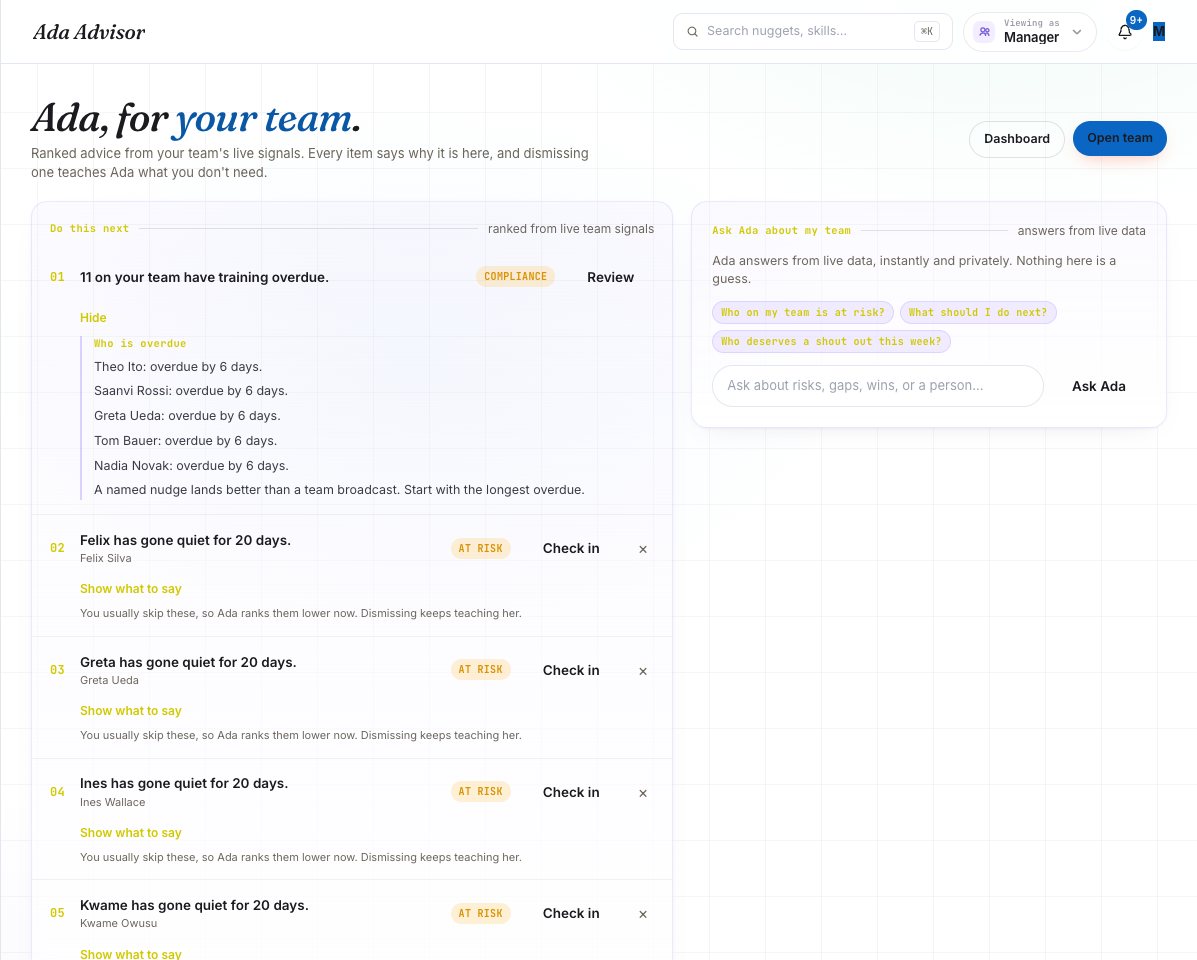
Task: Click the AT RISK tag for Felix
Action: 480,548
